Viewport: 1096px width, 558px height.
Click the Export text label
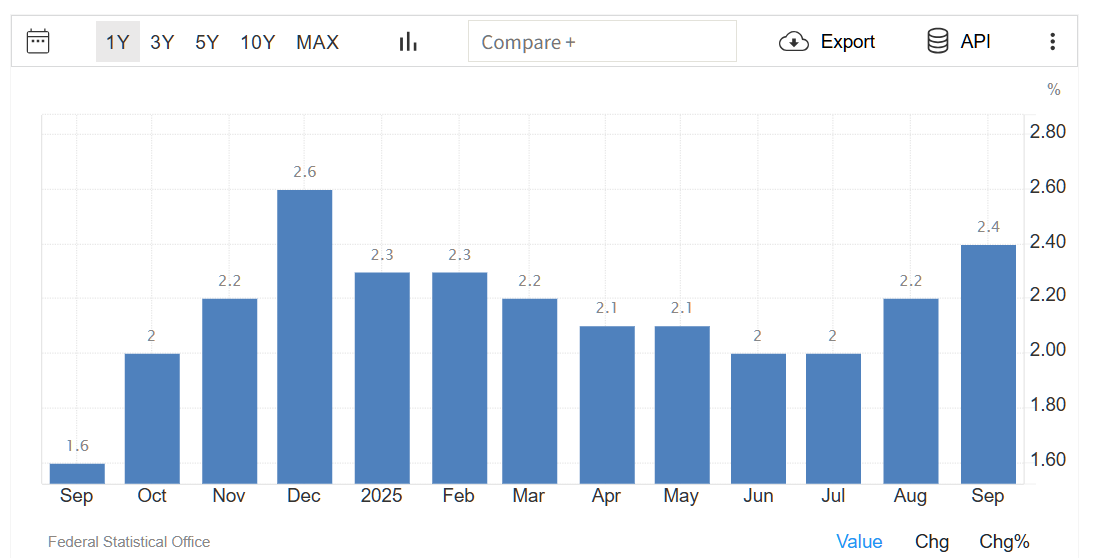click(x=847, y=42)
